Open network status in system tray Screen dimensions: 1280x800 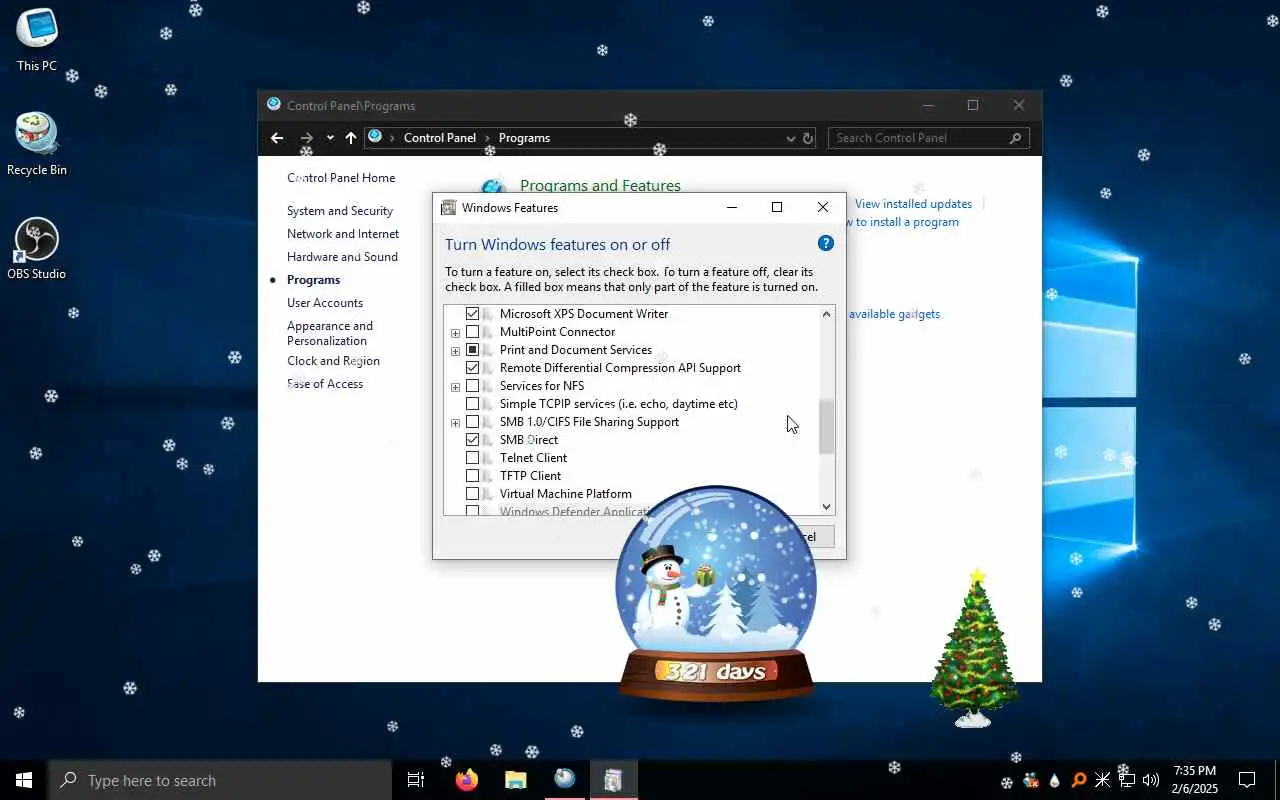coord(1127,780)
